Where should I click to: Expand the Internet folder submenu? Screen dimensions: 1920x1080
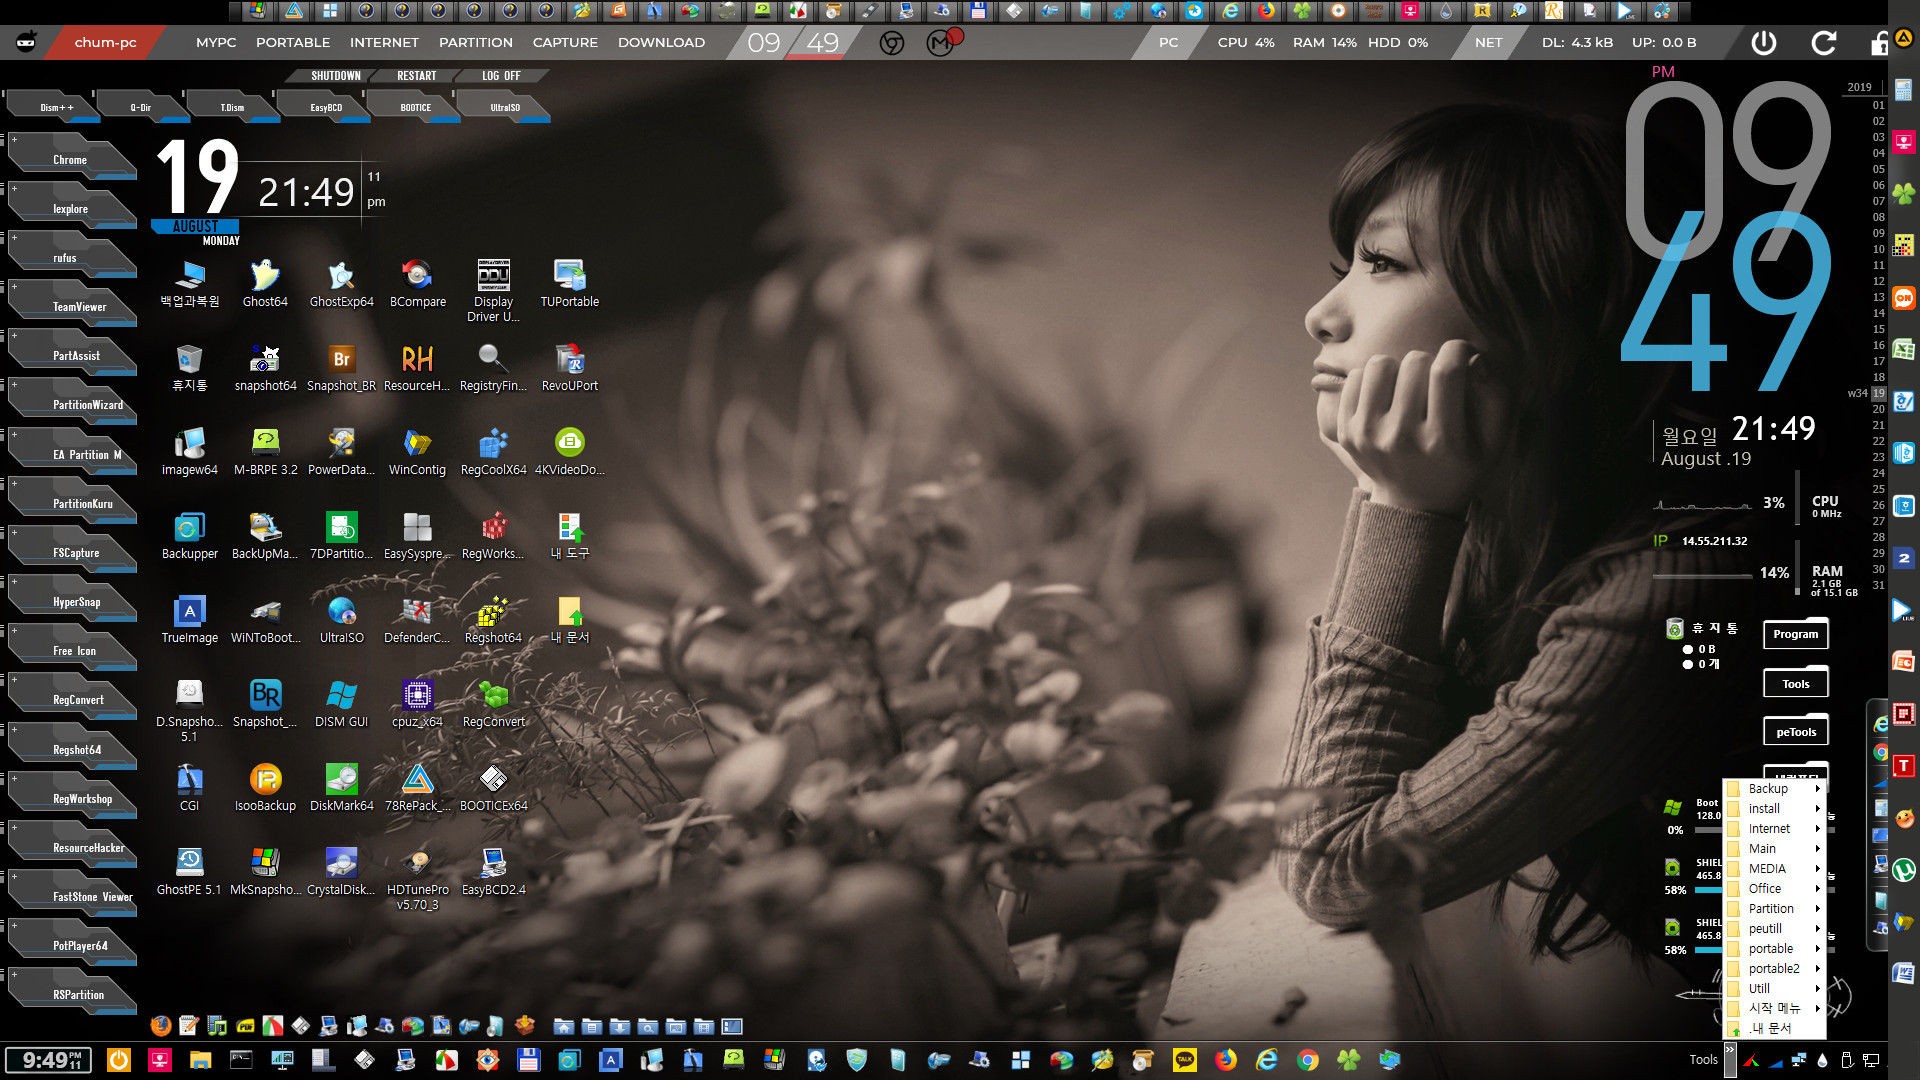(1774, 829)
